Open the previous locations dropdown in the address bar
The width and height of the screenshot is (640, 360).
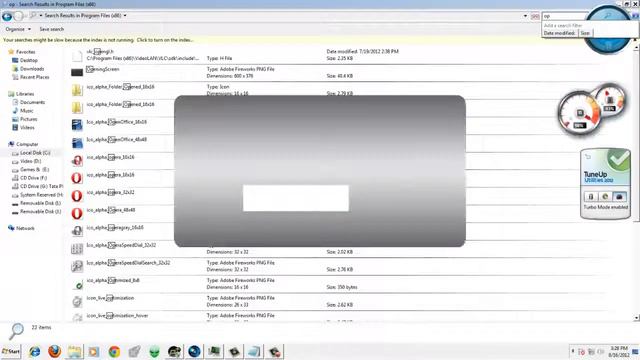click(x=525, y=16)
